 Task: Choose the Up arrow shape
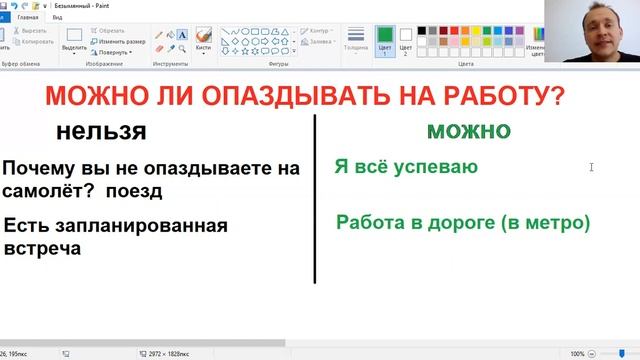(285, 42)
